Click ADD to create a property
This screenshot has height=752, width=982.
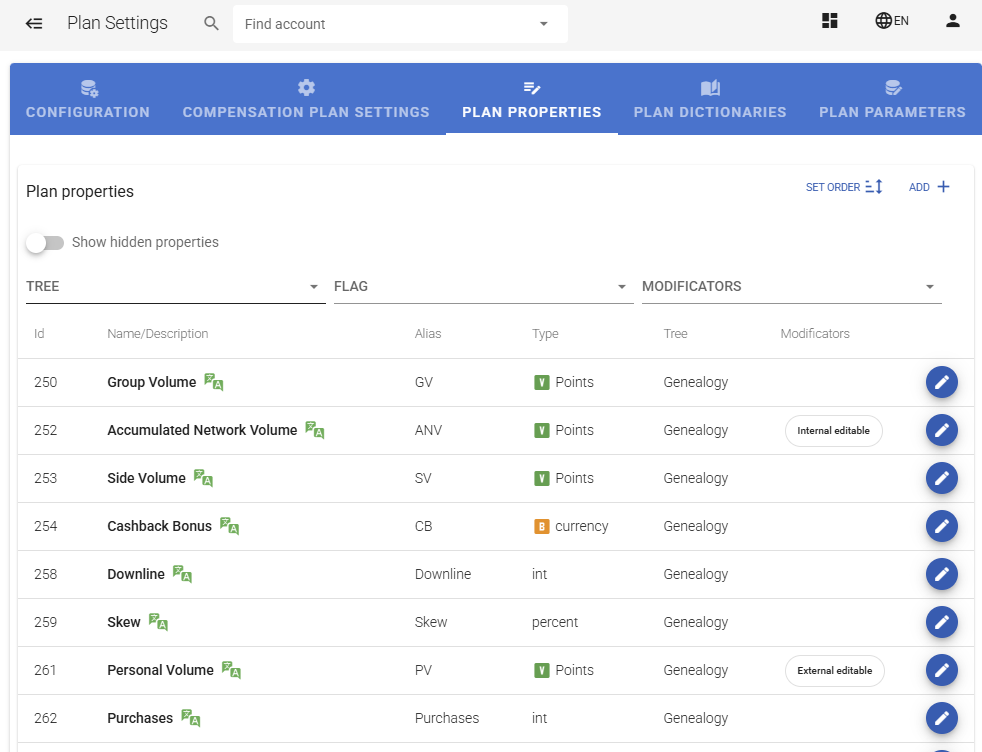pyautogui.click(x=929, y=187)
